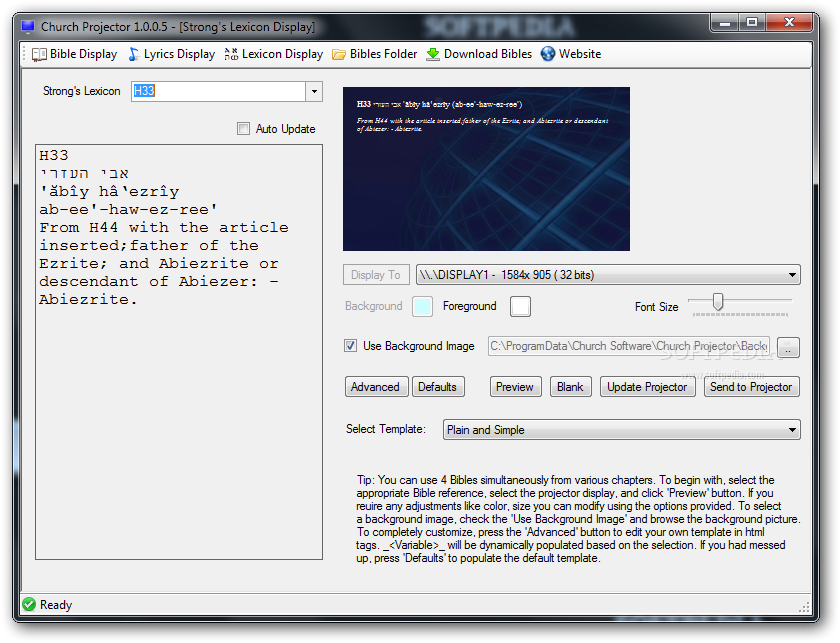Viewport: 840px width, 643px height.
Task: Choose Download Bibles in toolbar
Action: [479, 54]
